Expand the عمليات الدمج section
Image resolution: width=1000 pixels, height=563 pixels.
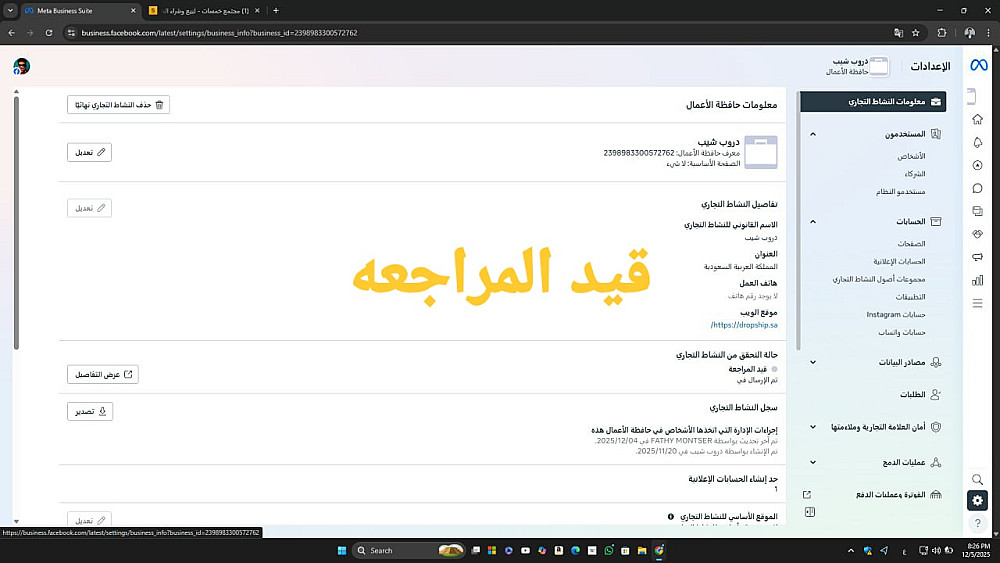[x=812, y=462]
